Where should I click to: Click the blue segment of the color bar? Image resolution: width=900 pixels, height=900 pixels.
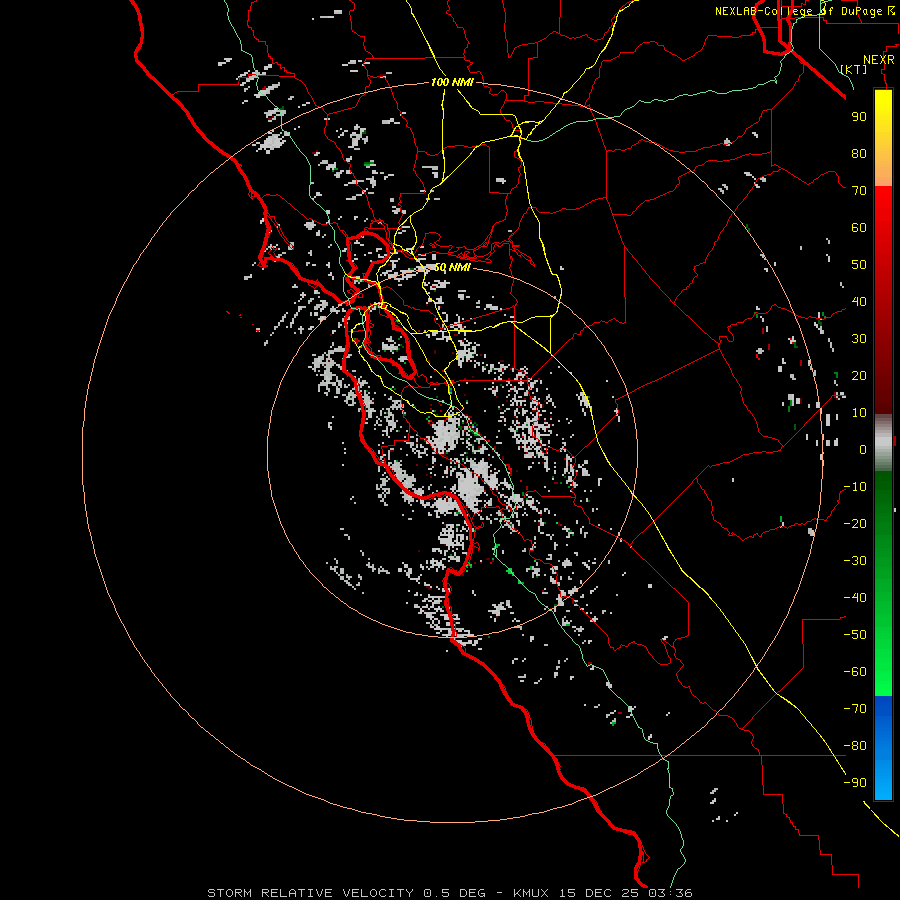tap(883, 748)
